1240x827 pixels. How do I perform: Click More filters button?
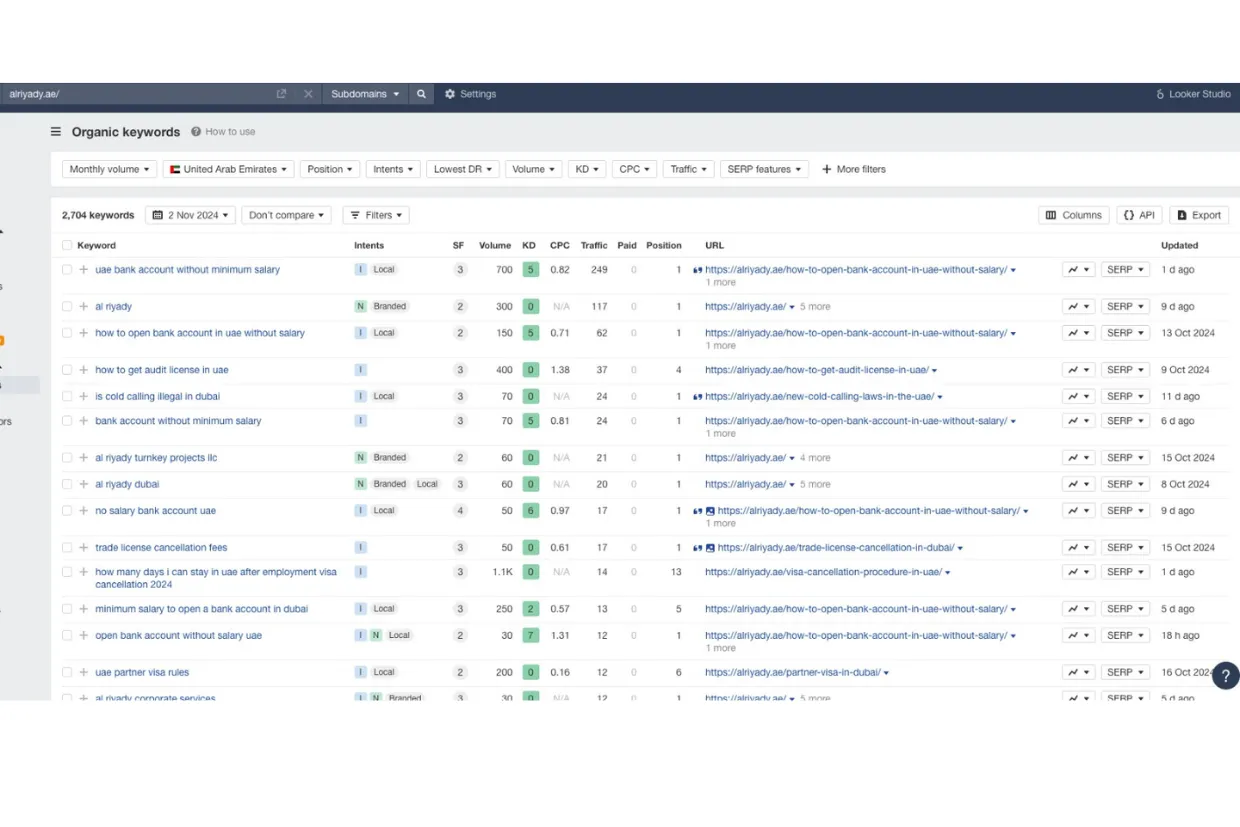[854, 170]
